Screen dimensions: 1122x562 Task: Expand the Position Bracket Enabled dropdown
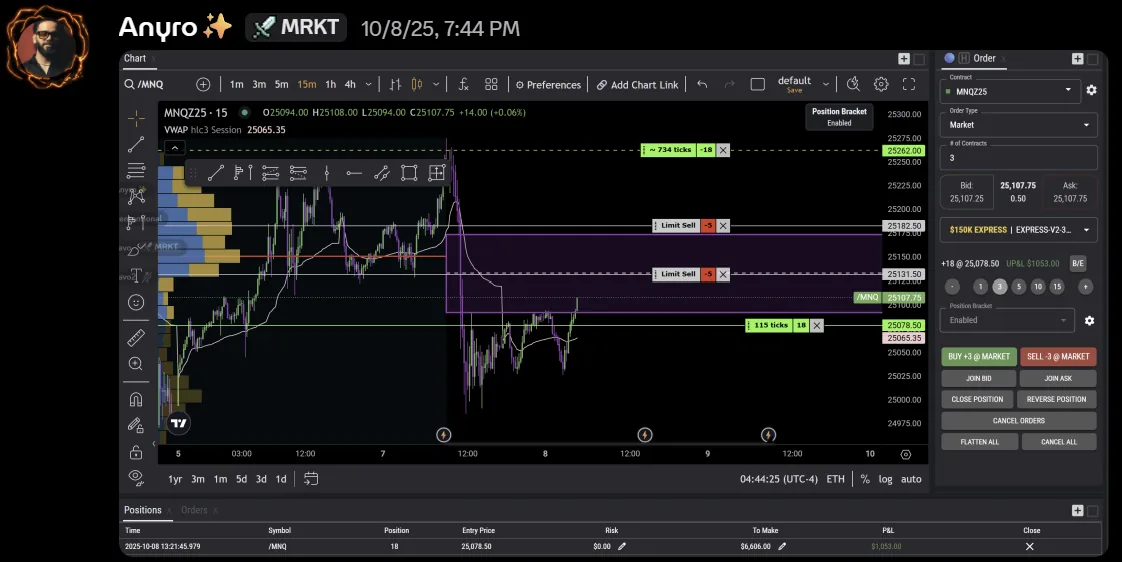(x=1008, y=320)
